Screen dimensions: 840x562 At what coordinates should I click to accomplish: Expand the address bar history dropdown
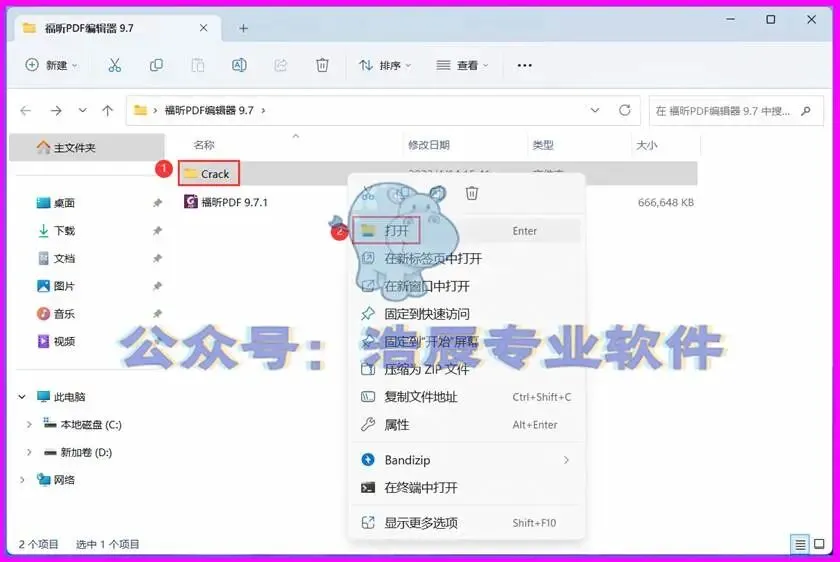[595, 110]
